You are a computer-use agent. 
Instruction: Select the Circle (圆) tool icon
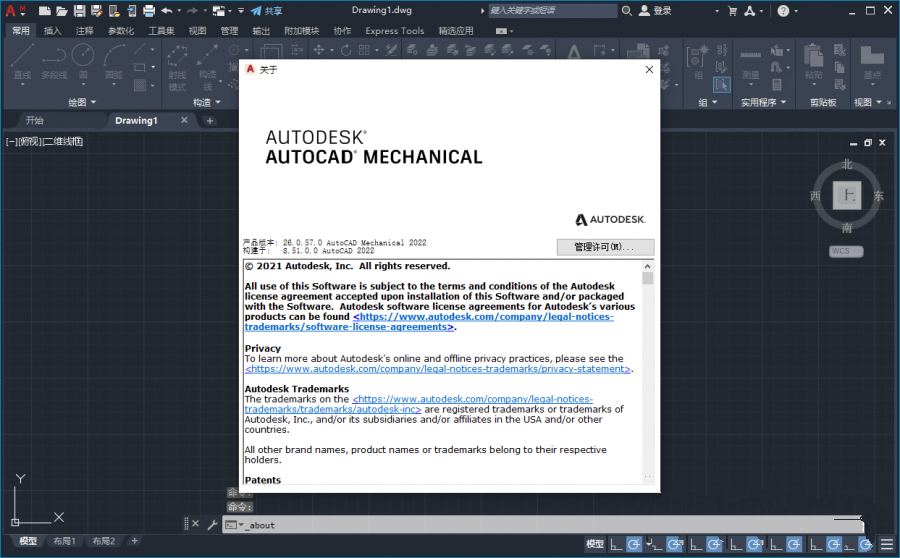click(x=83, y=56)
